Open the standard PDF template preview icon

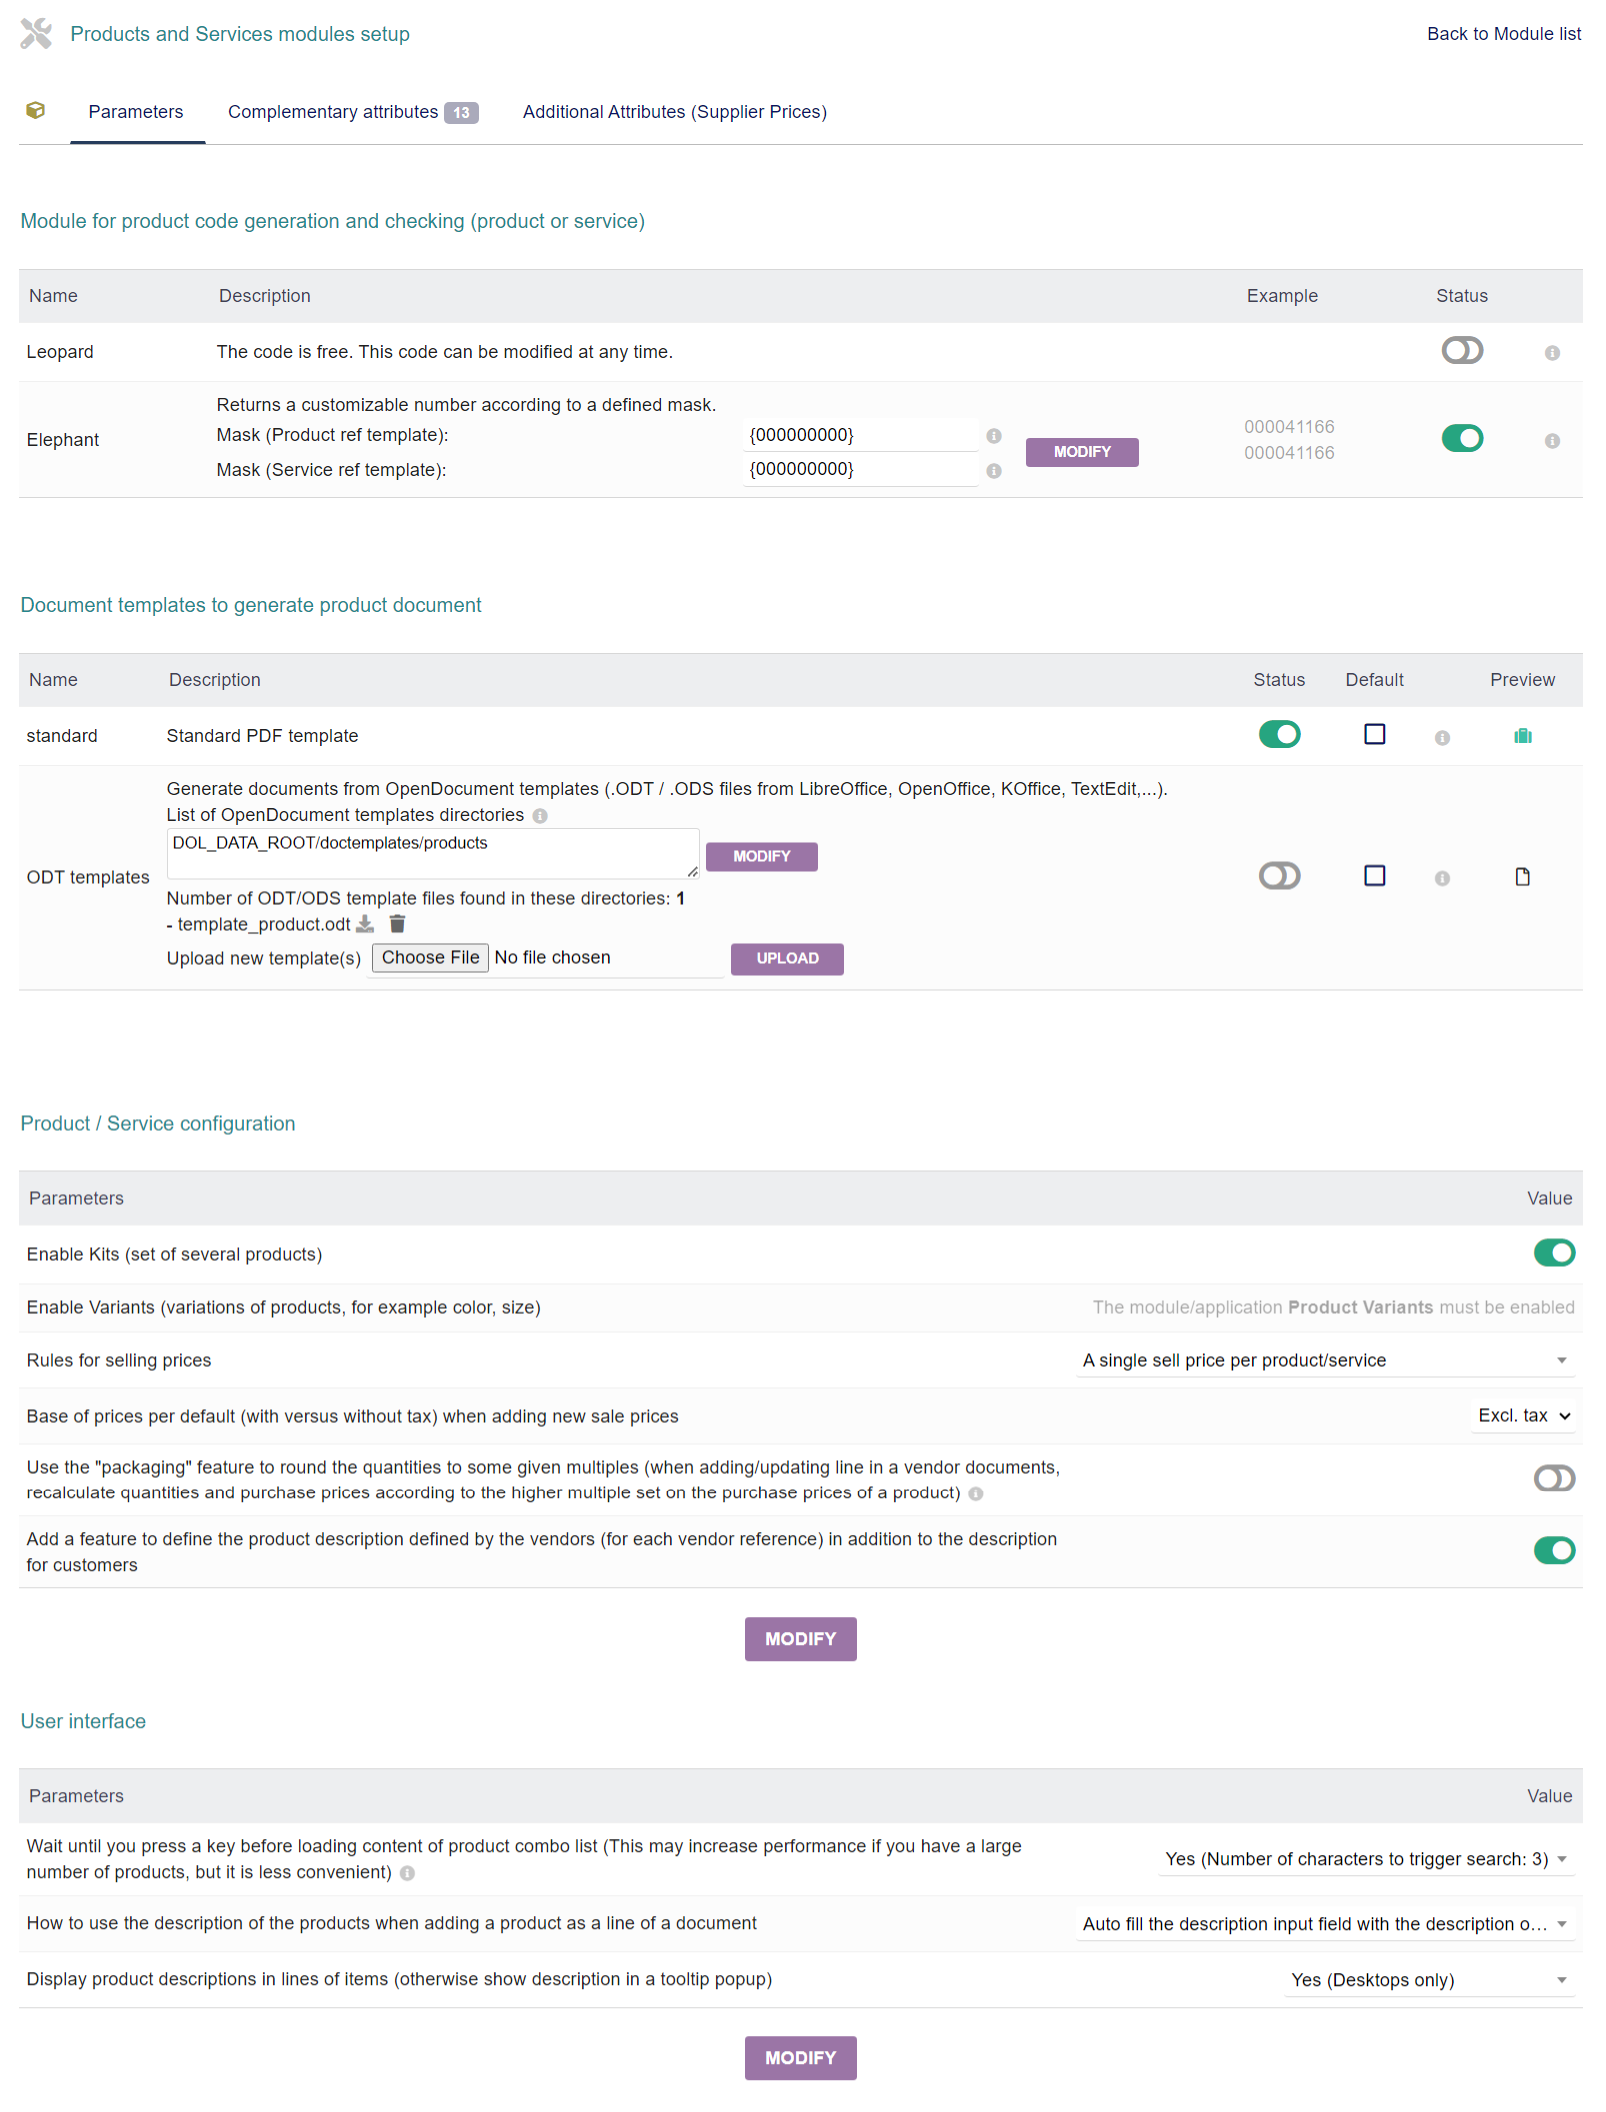point(1522,736)
